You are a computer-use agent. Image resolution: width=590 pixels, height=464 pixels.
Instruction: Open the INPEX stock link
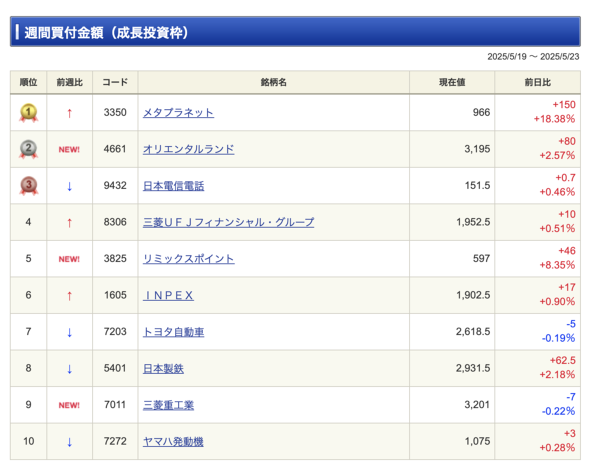click(x=168, y=295)
